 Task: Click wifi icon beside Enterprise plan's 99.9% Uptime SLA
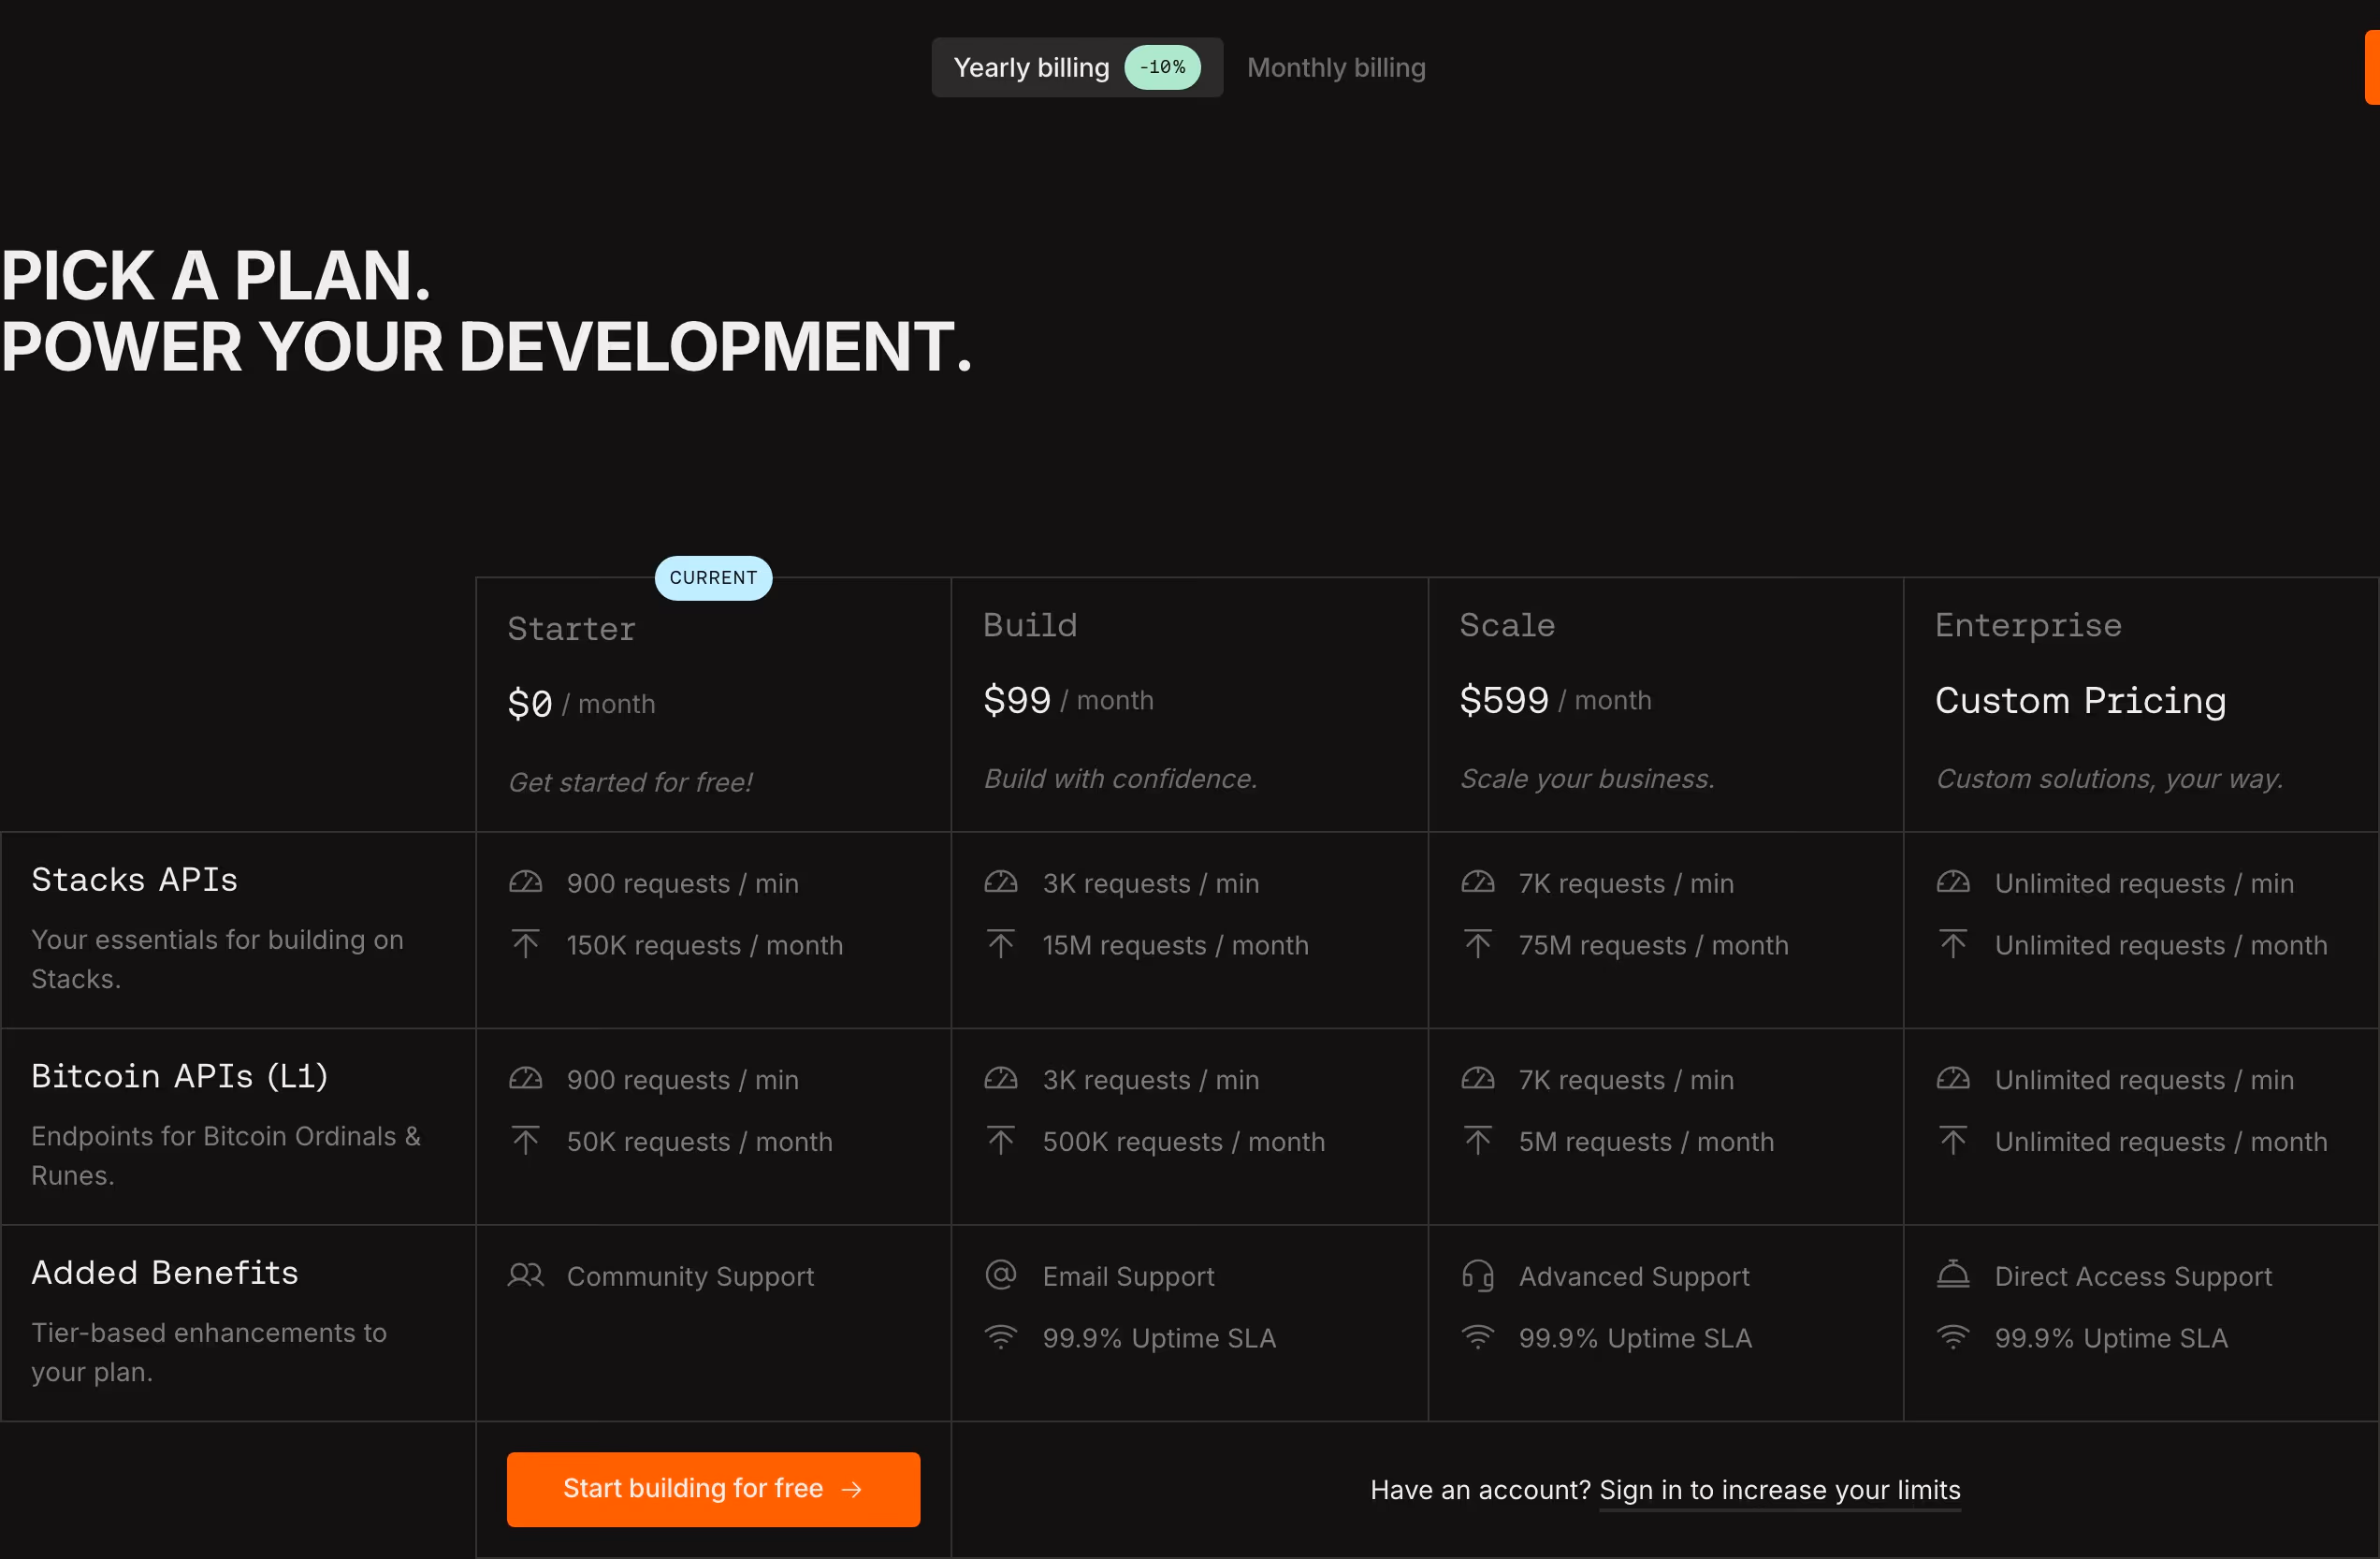tap(1952, 1337)
